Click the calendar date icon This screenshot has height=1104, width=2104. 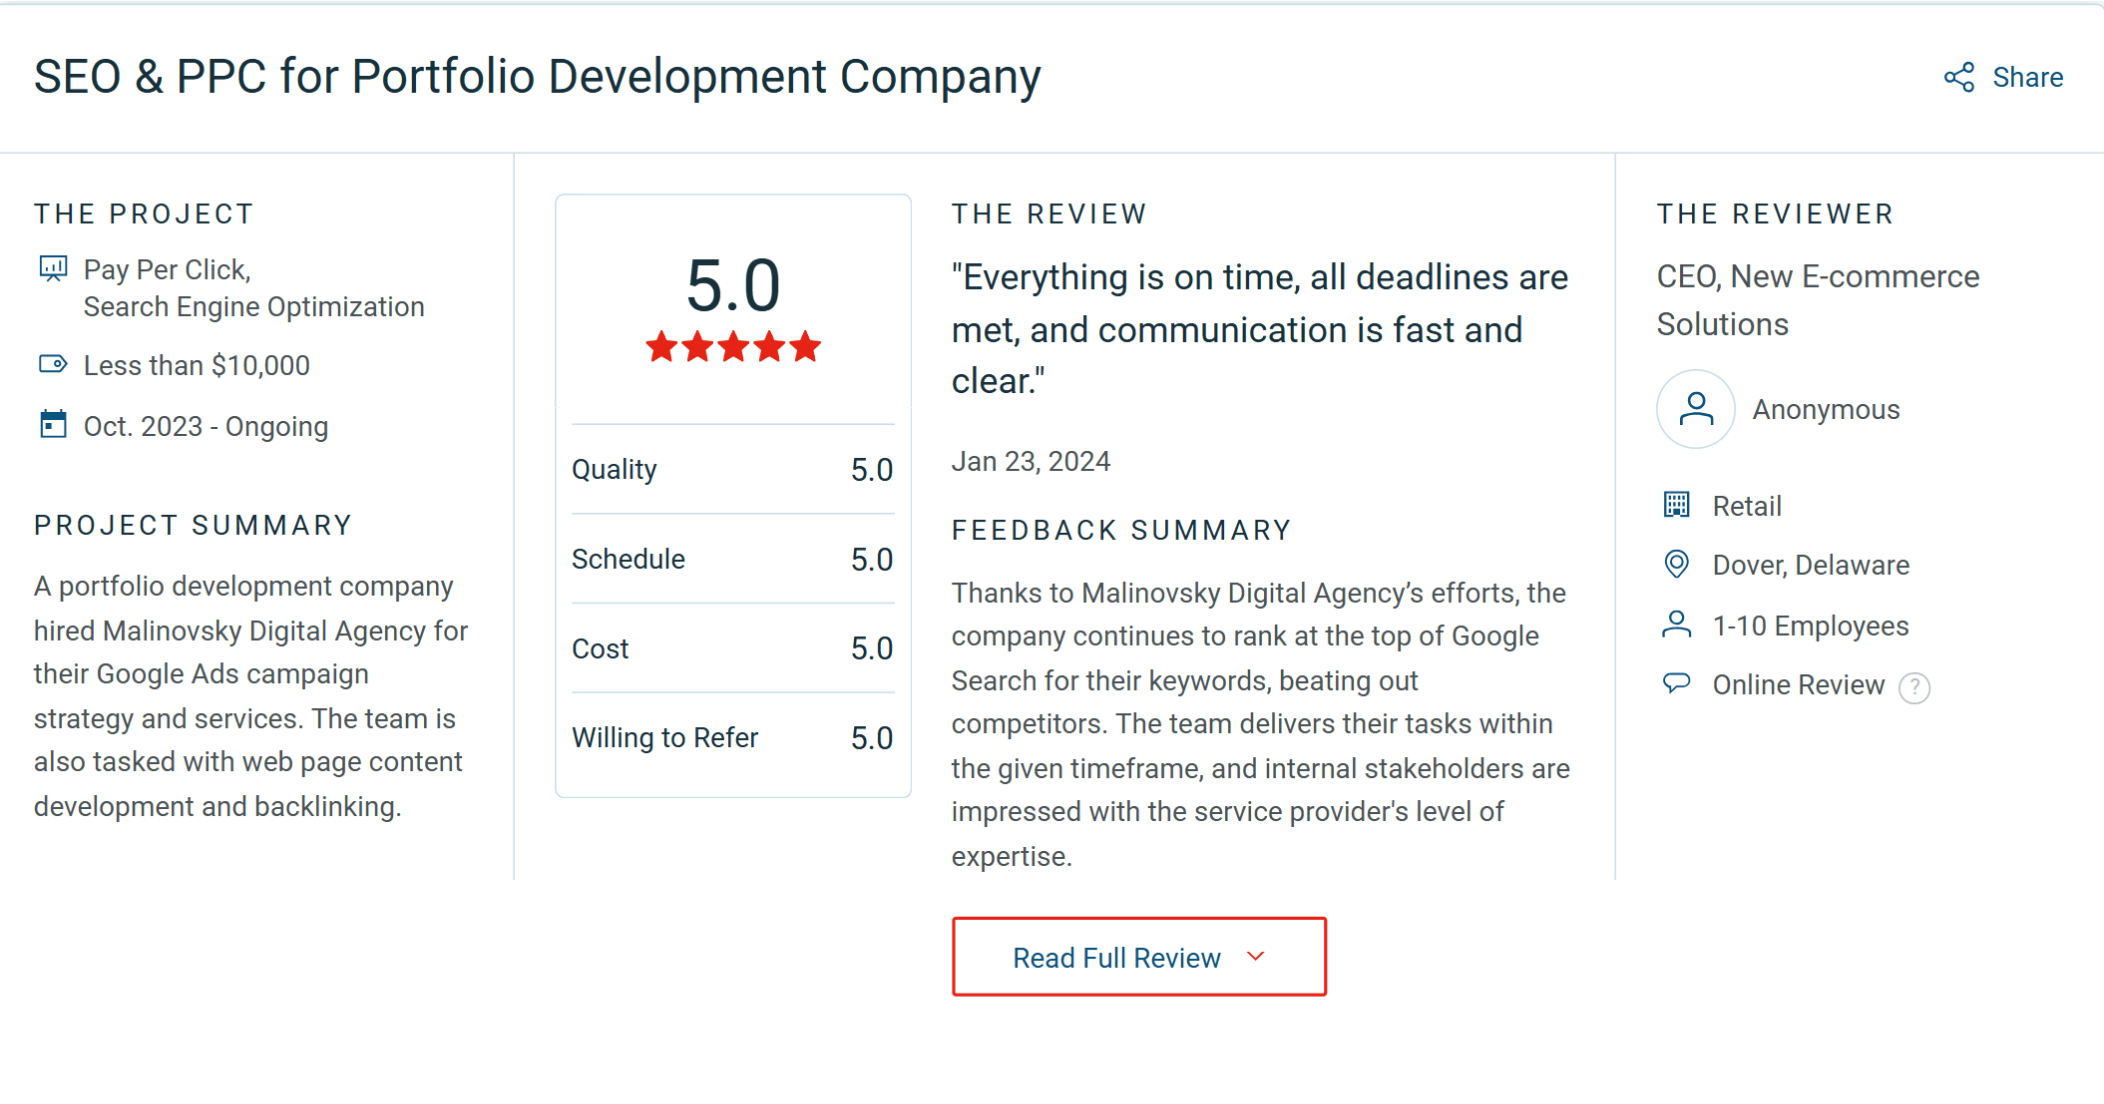[x=53, y=425]
